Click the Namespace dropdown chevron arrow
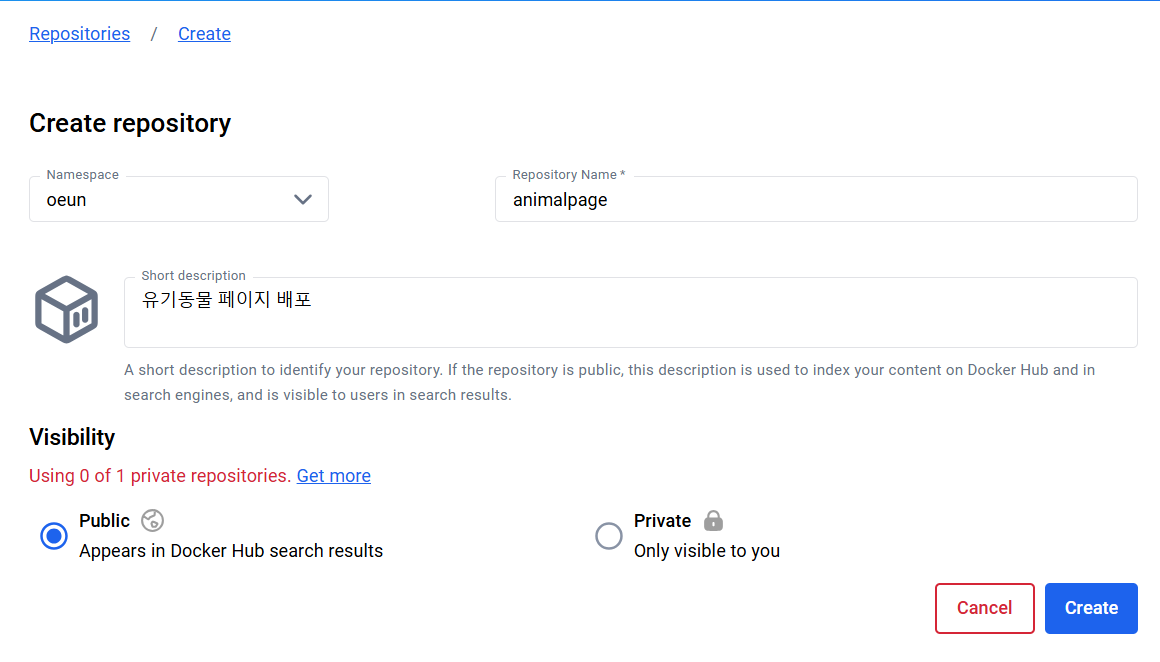This screenshot has width=1160, height=662. (x=303, y=200)
